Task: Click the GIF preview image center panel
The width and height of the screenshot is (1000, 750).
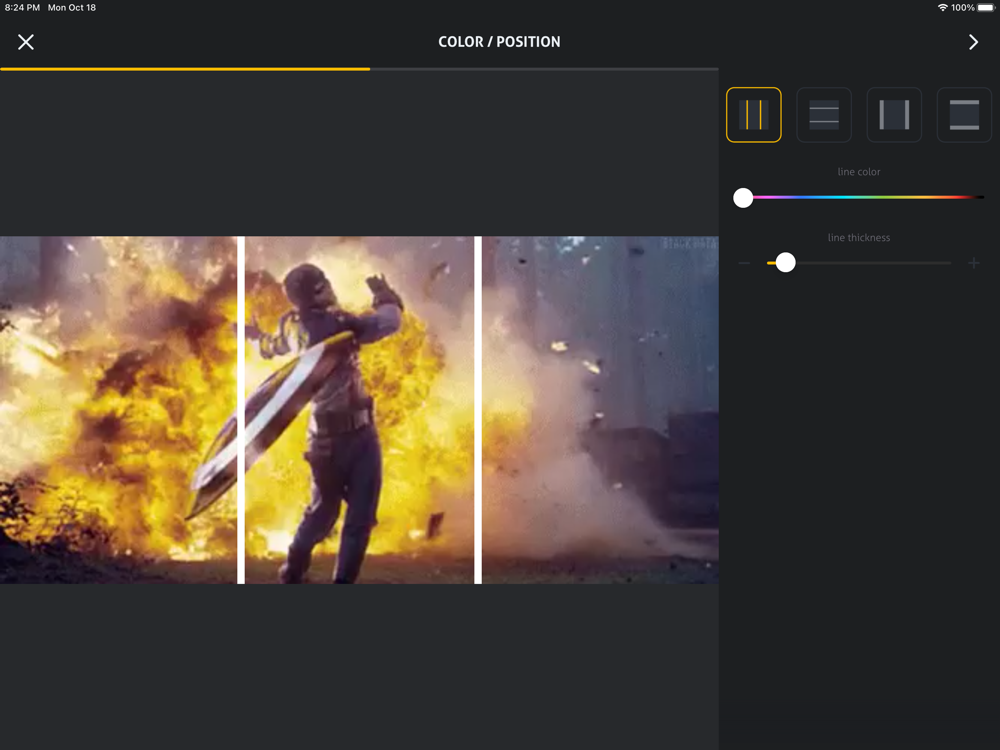Action: 360,410
